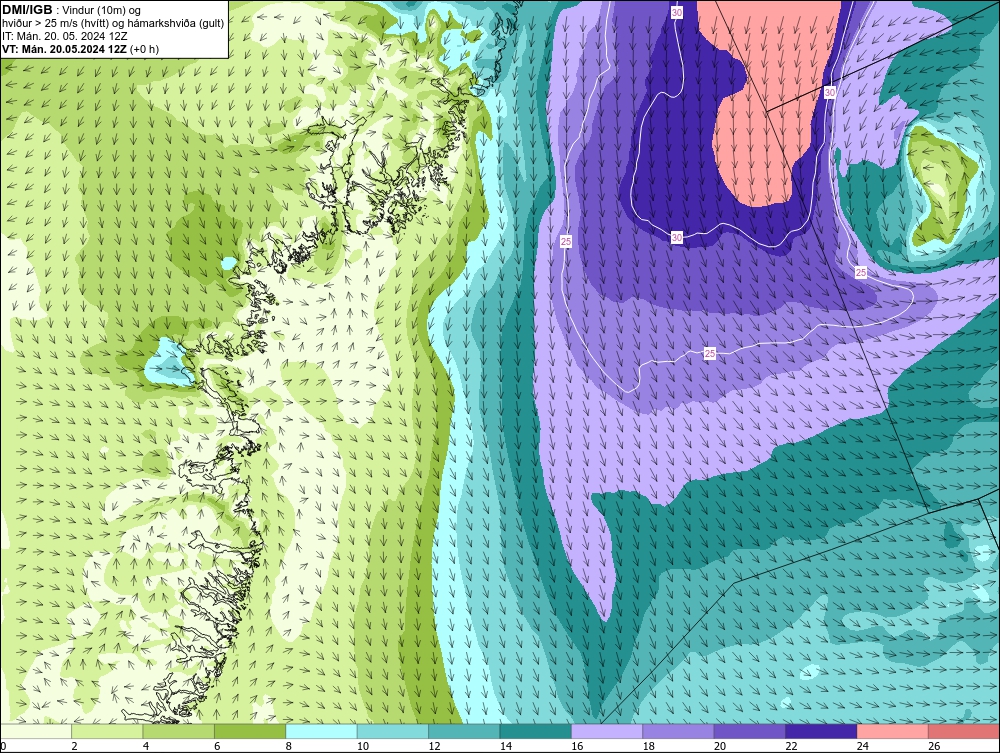
Task: Click the "24" tick label on the color bar
Action: [x=863, y=746]
